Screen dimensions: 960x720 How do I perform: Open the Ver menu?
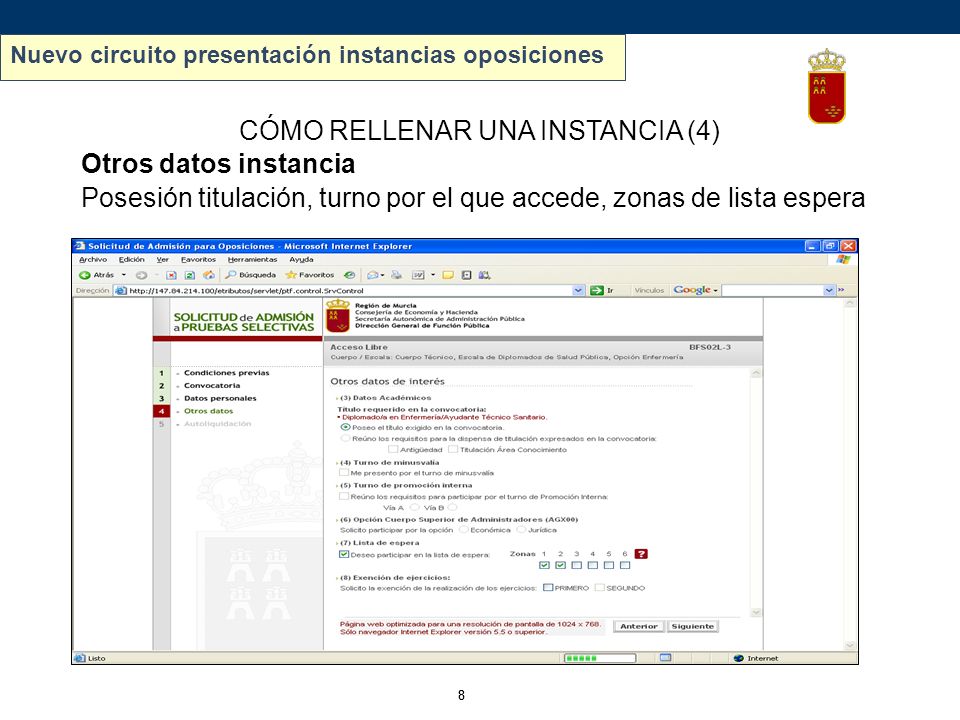162,260
